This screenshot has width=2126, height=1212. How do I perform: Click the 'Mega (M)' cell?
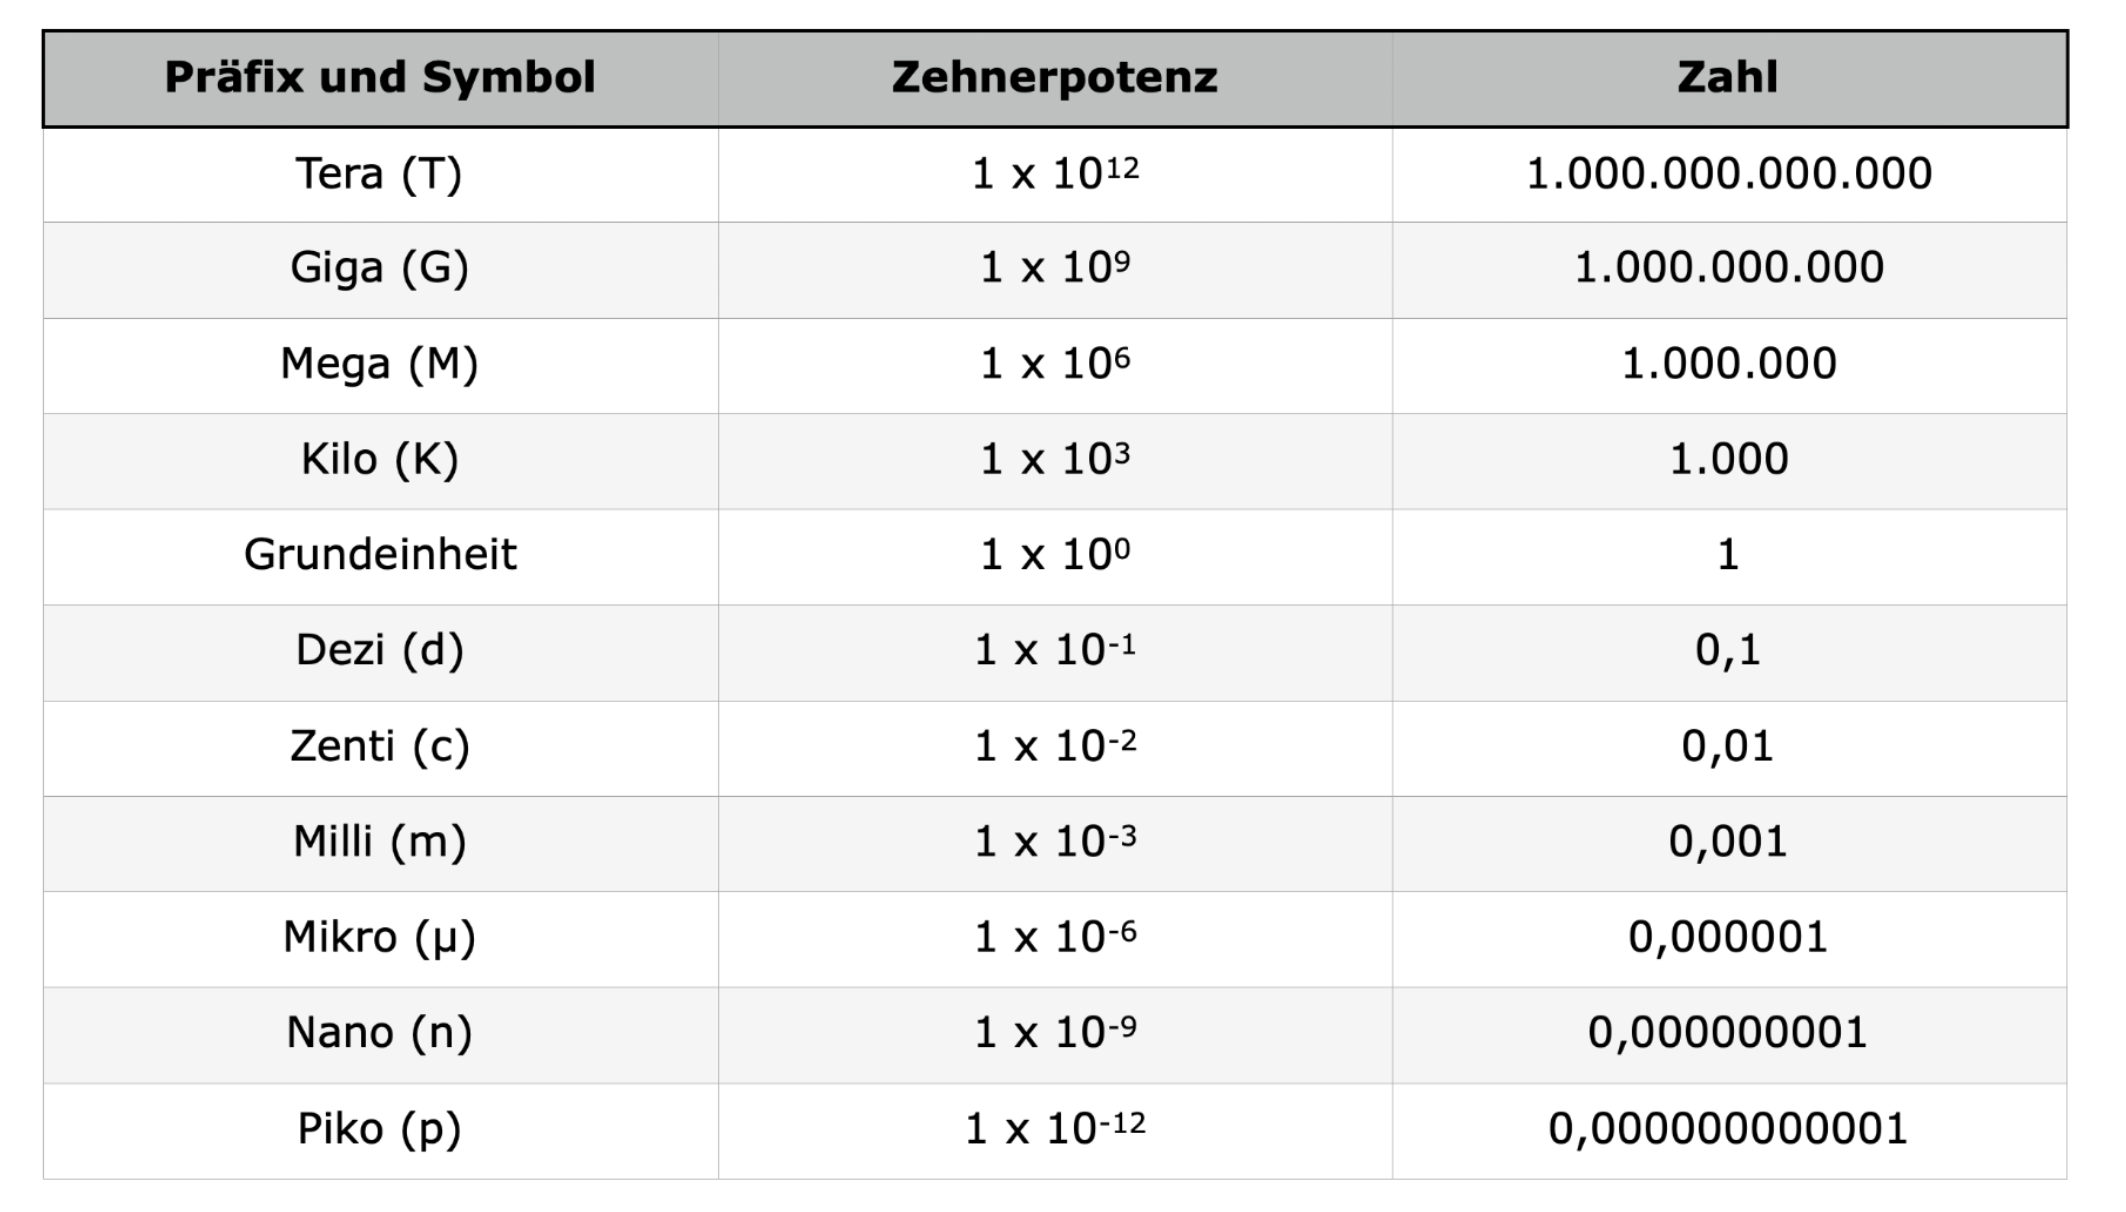coord(380,364)
